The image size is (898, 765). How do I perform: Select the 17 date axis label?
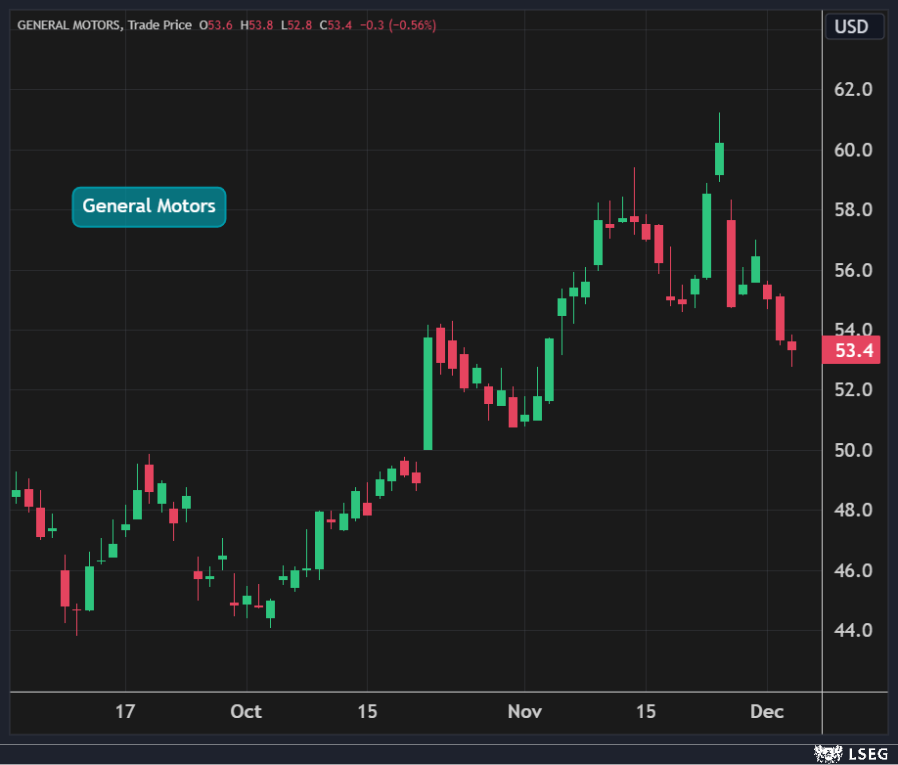125,712
